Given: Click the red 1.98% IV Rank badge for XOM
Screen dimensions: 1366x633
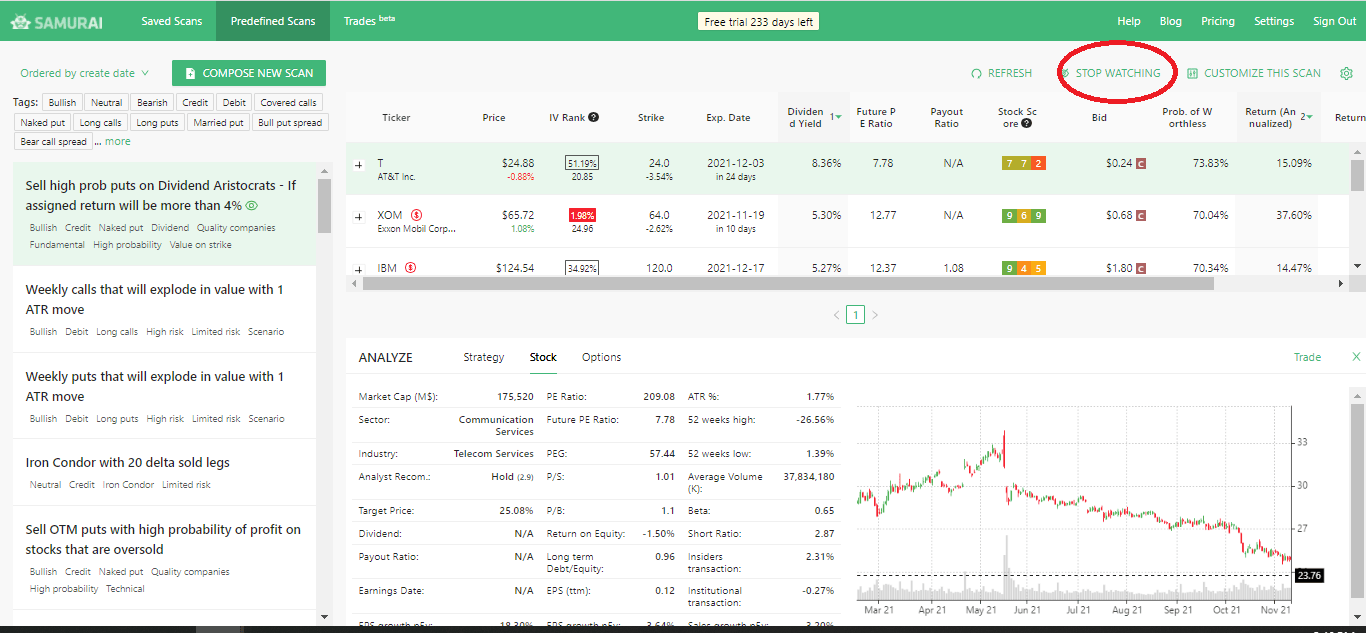Looking at the screenshot, I should (x=581, y=215).
